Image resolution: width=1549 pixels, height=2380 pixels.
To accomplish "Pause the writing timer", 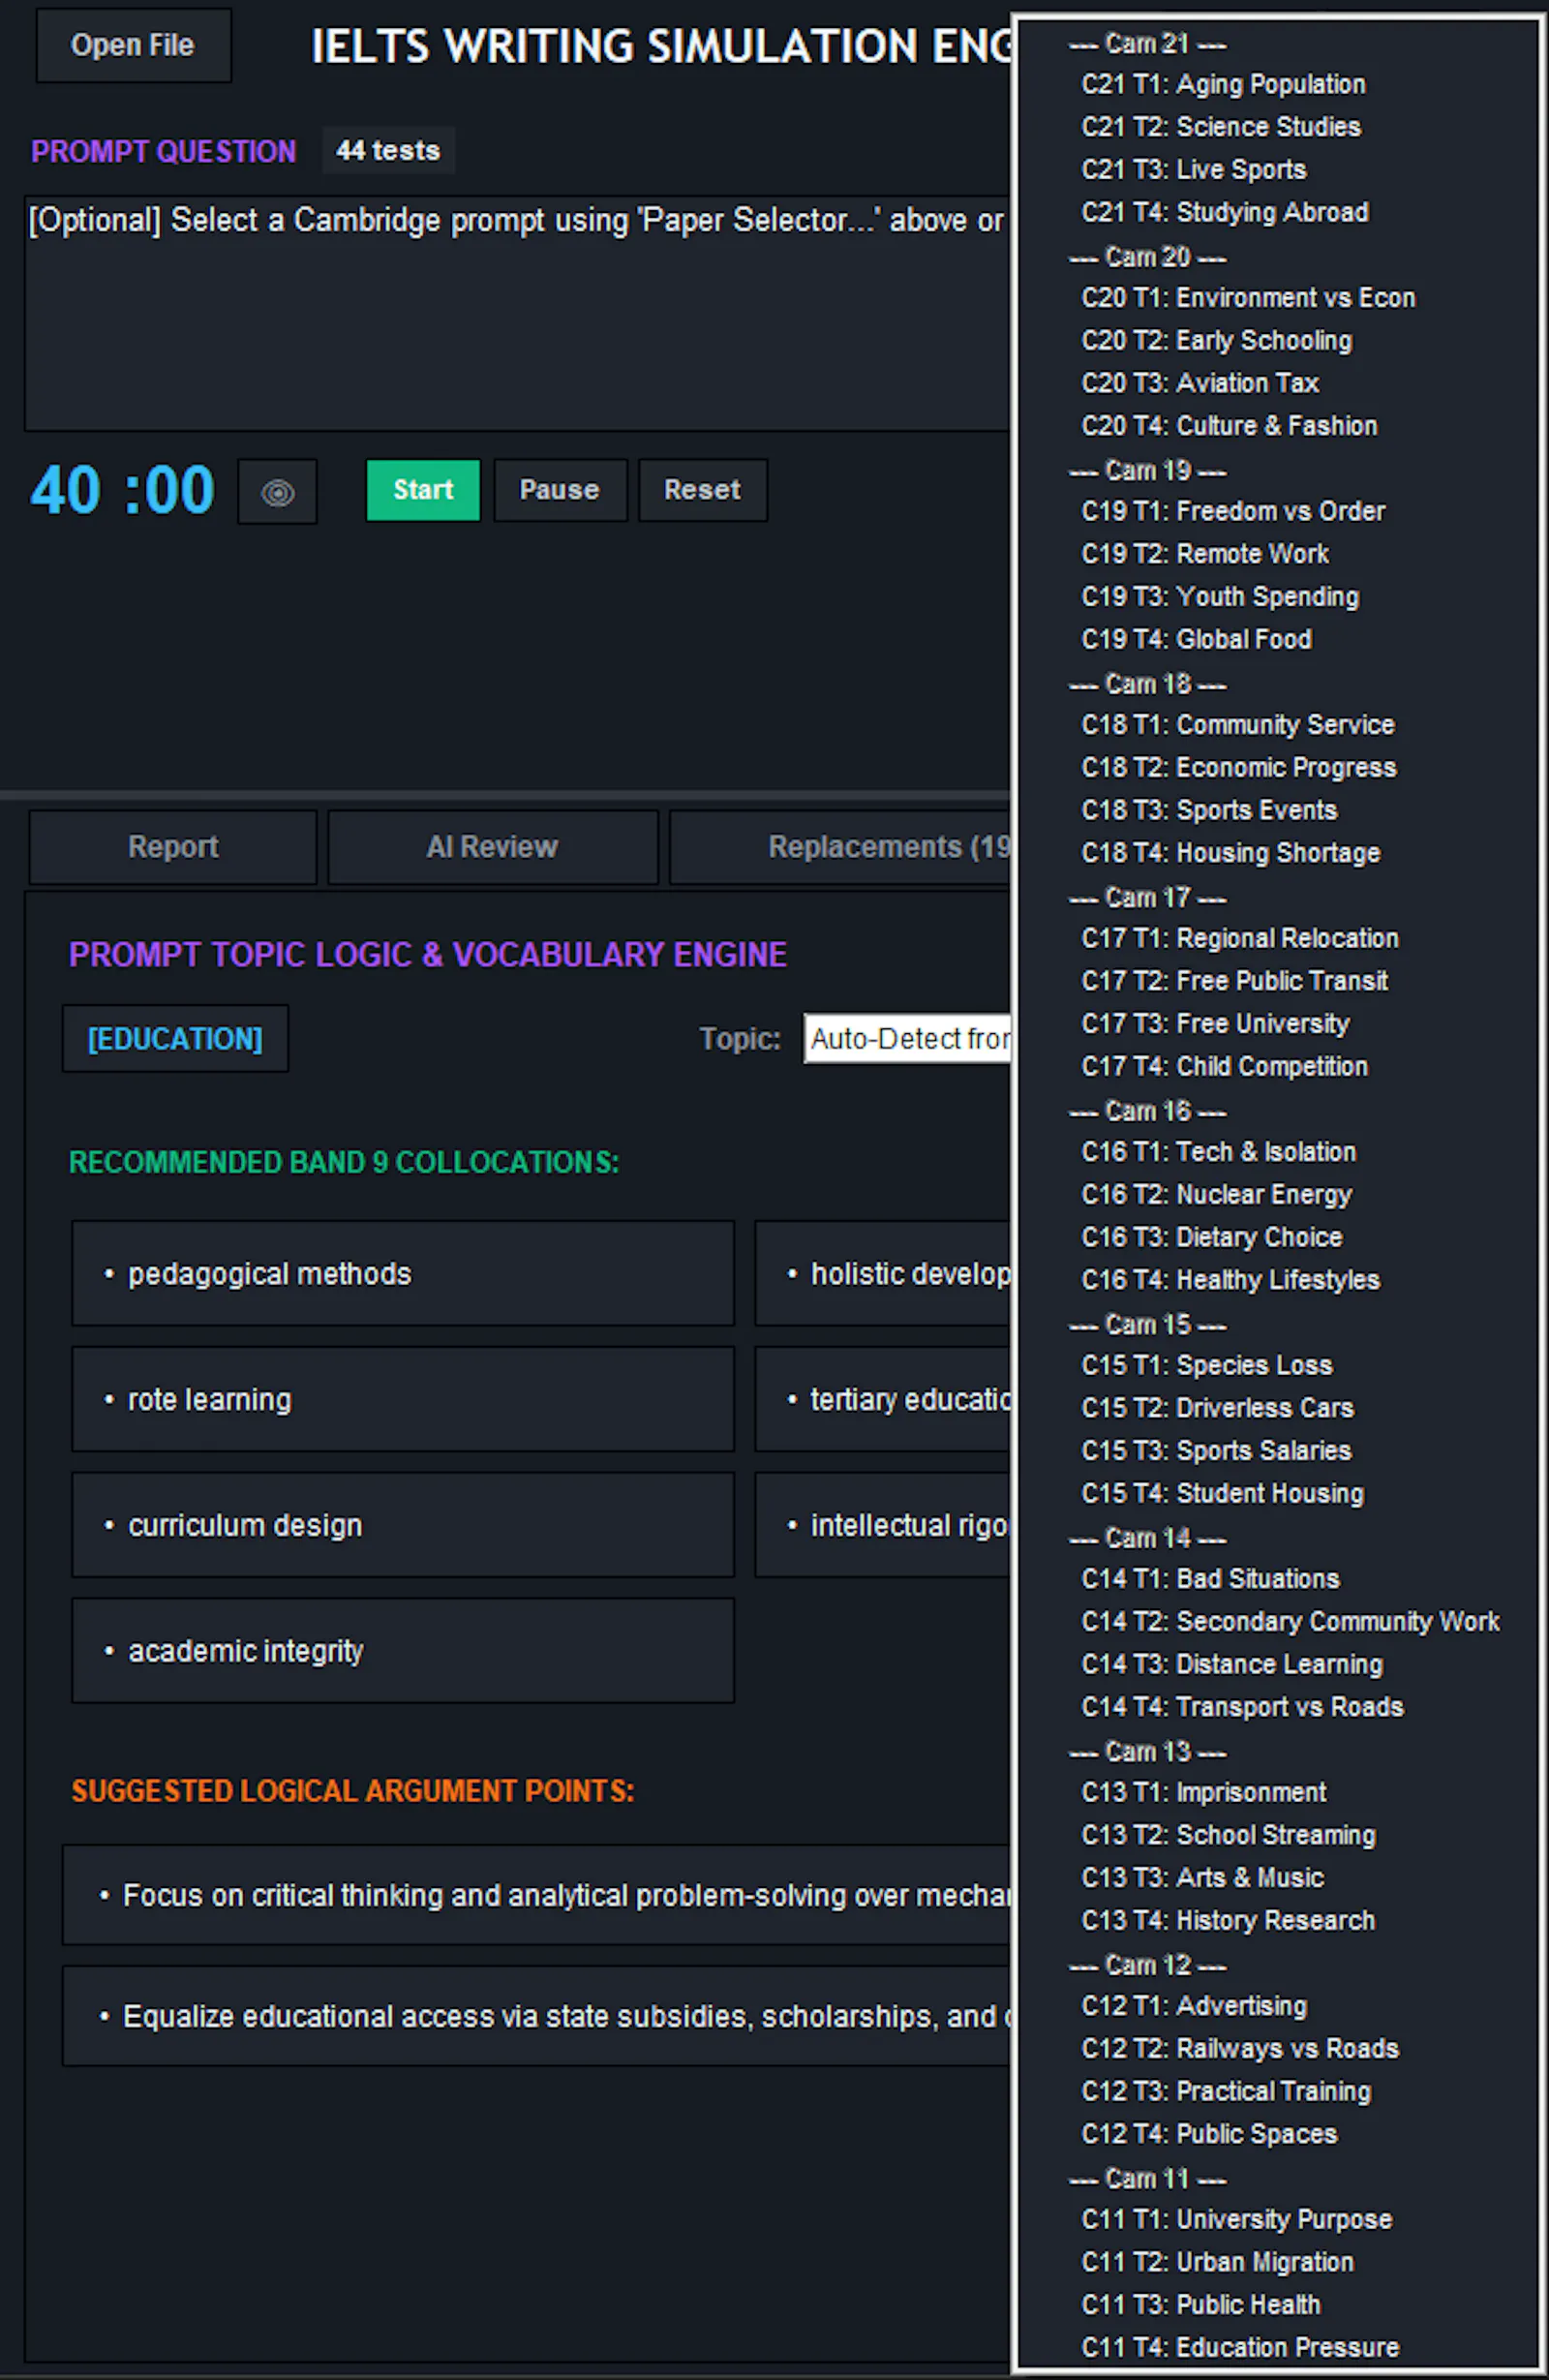I will click(560, 490).
